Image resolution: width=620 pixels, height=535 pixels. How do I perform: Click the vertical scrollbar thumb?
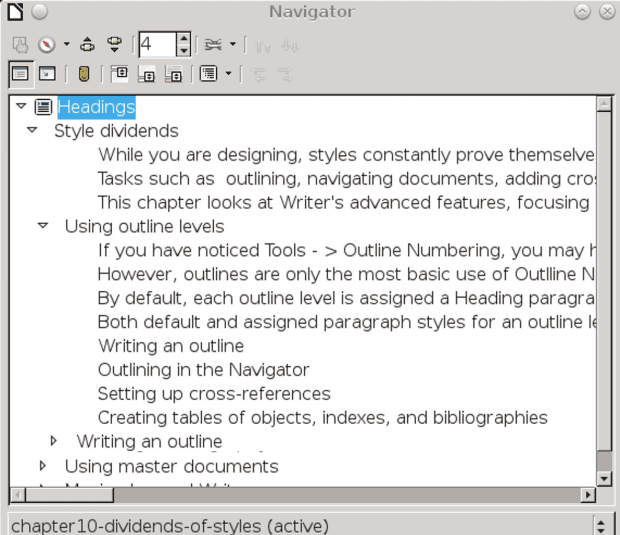(604, 281)
